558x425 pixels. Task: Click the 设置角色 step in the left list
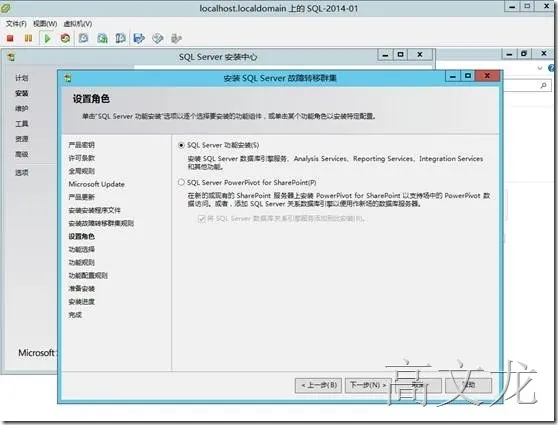[x=81, y=236]
